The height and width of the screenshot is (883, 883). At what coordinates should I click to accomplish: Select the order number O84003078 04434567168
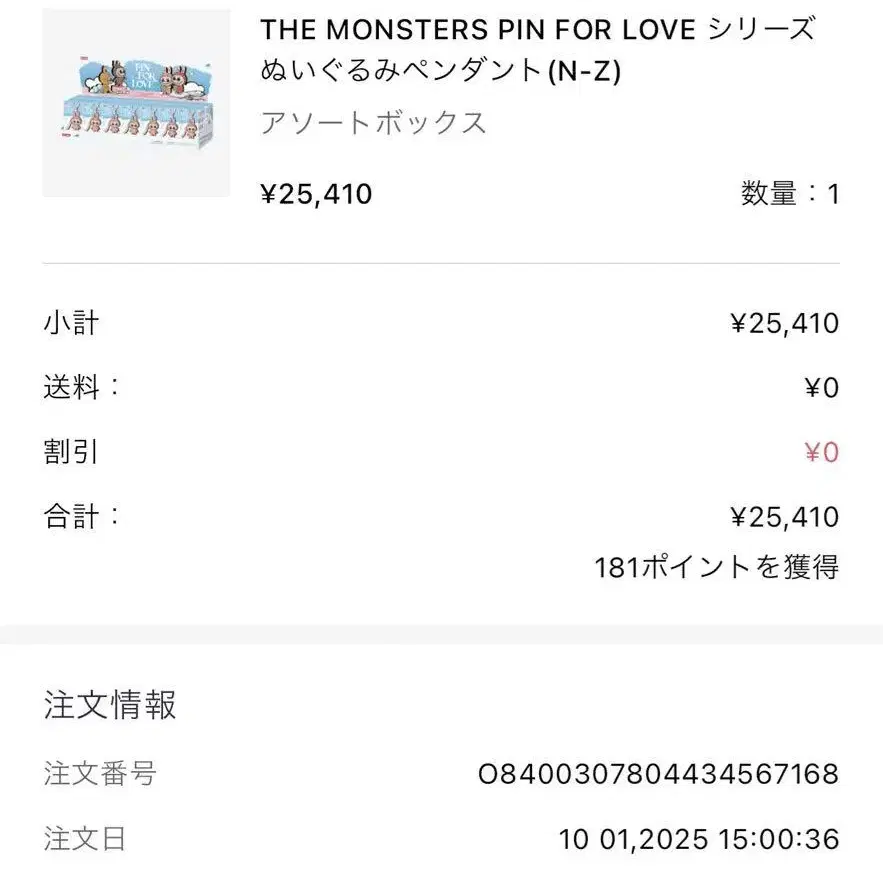pos(658,774)
